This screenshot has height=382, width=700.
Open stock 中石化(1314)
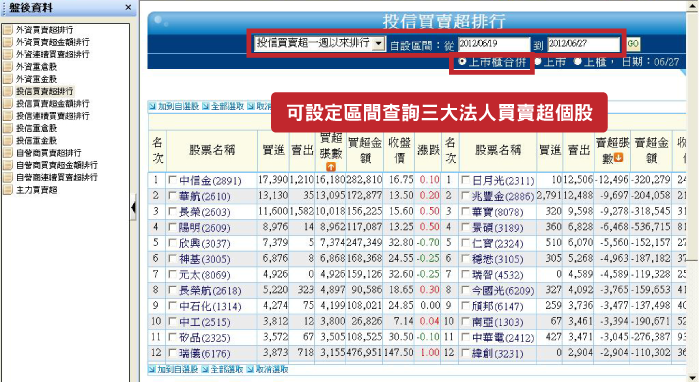(x=210, y=307)
